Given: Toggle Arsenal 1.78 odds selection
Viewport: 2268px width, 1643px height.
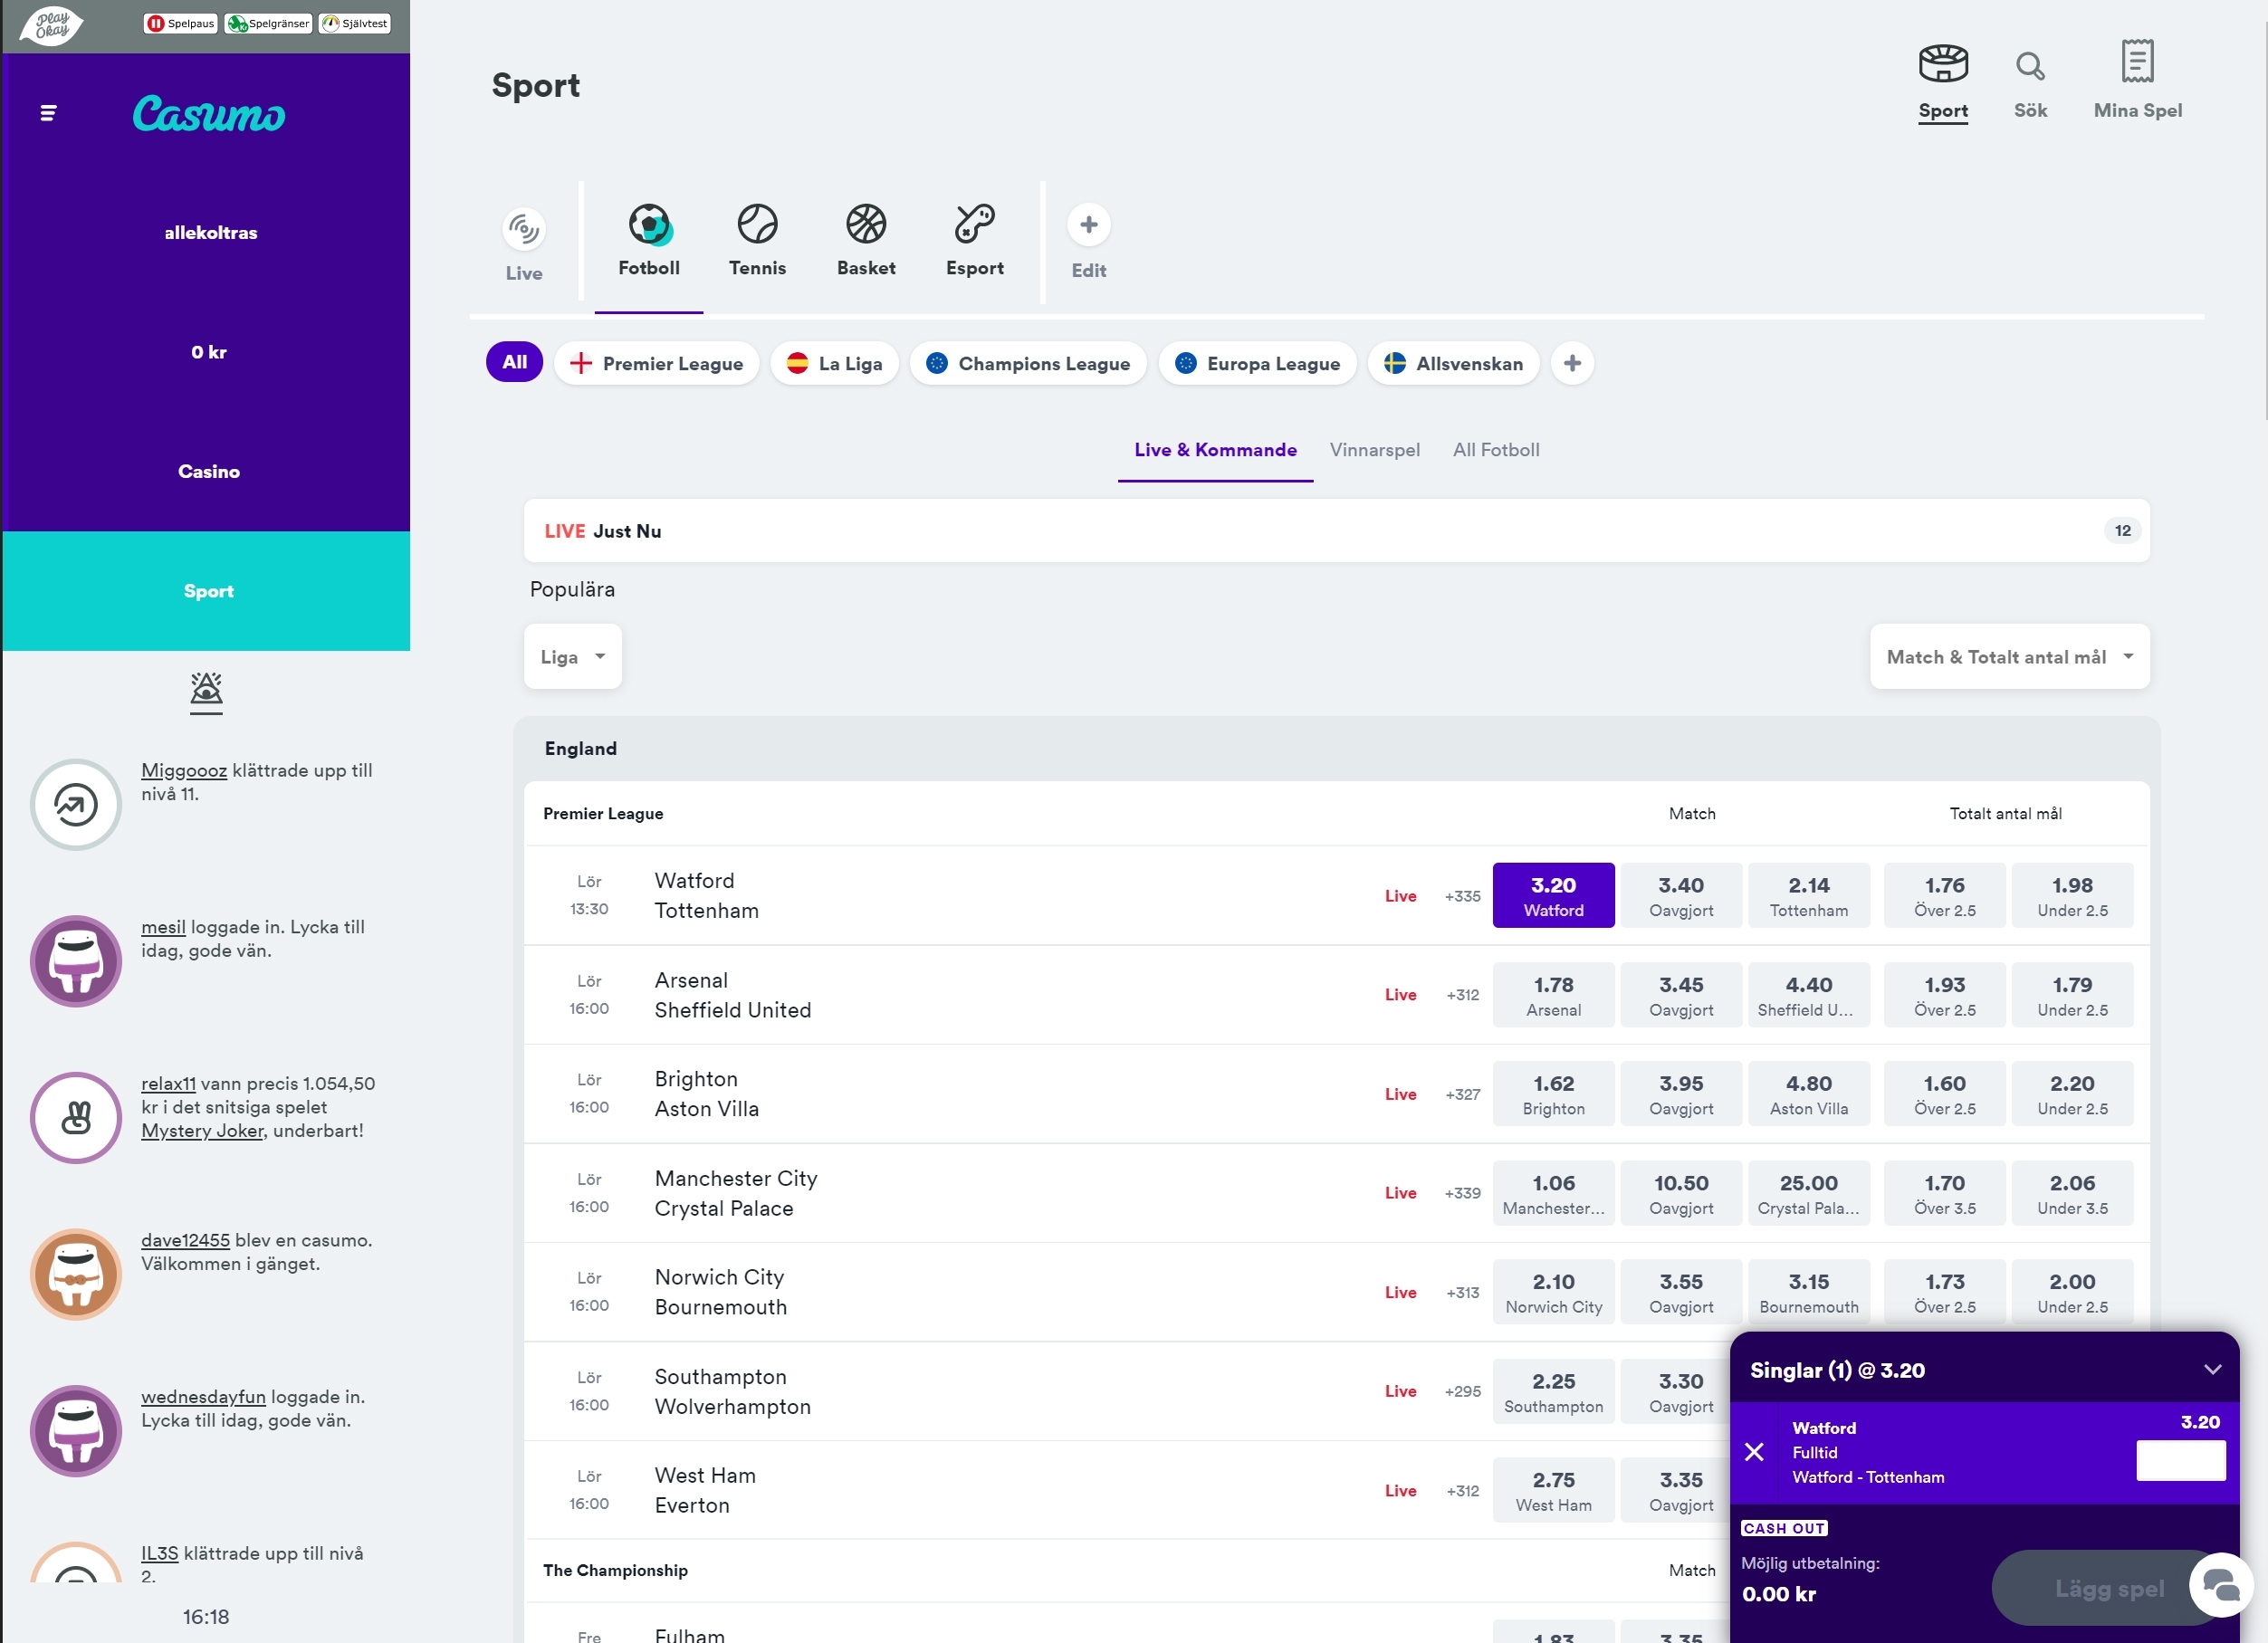Looking at the screenshot, I should pos(1553,995).
